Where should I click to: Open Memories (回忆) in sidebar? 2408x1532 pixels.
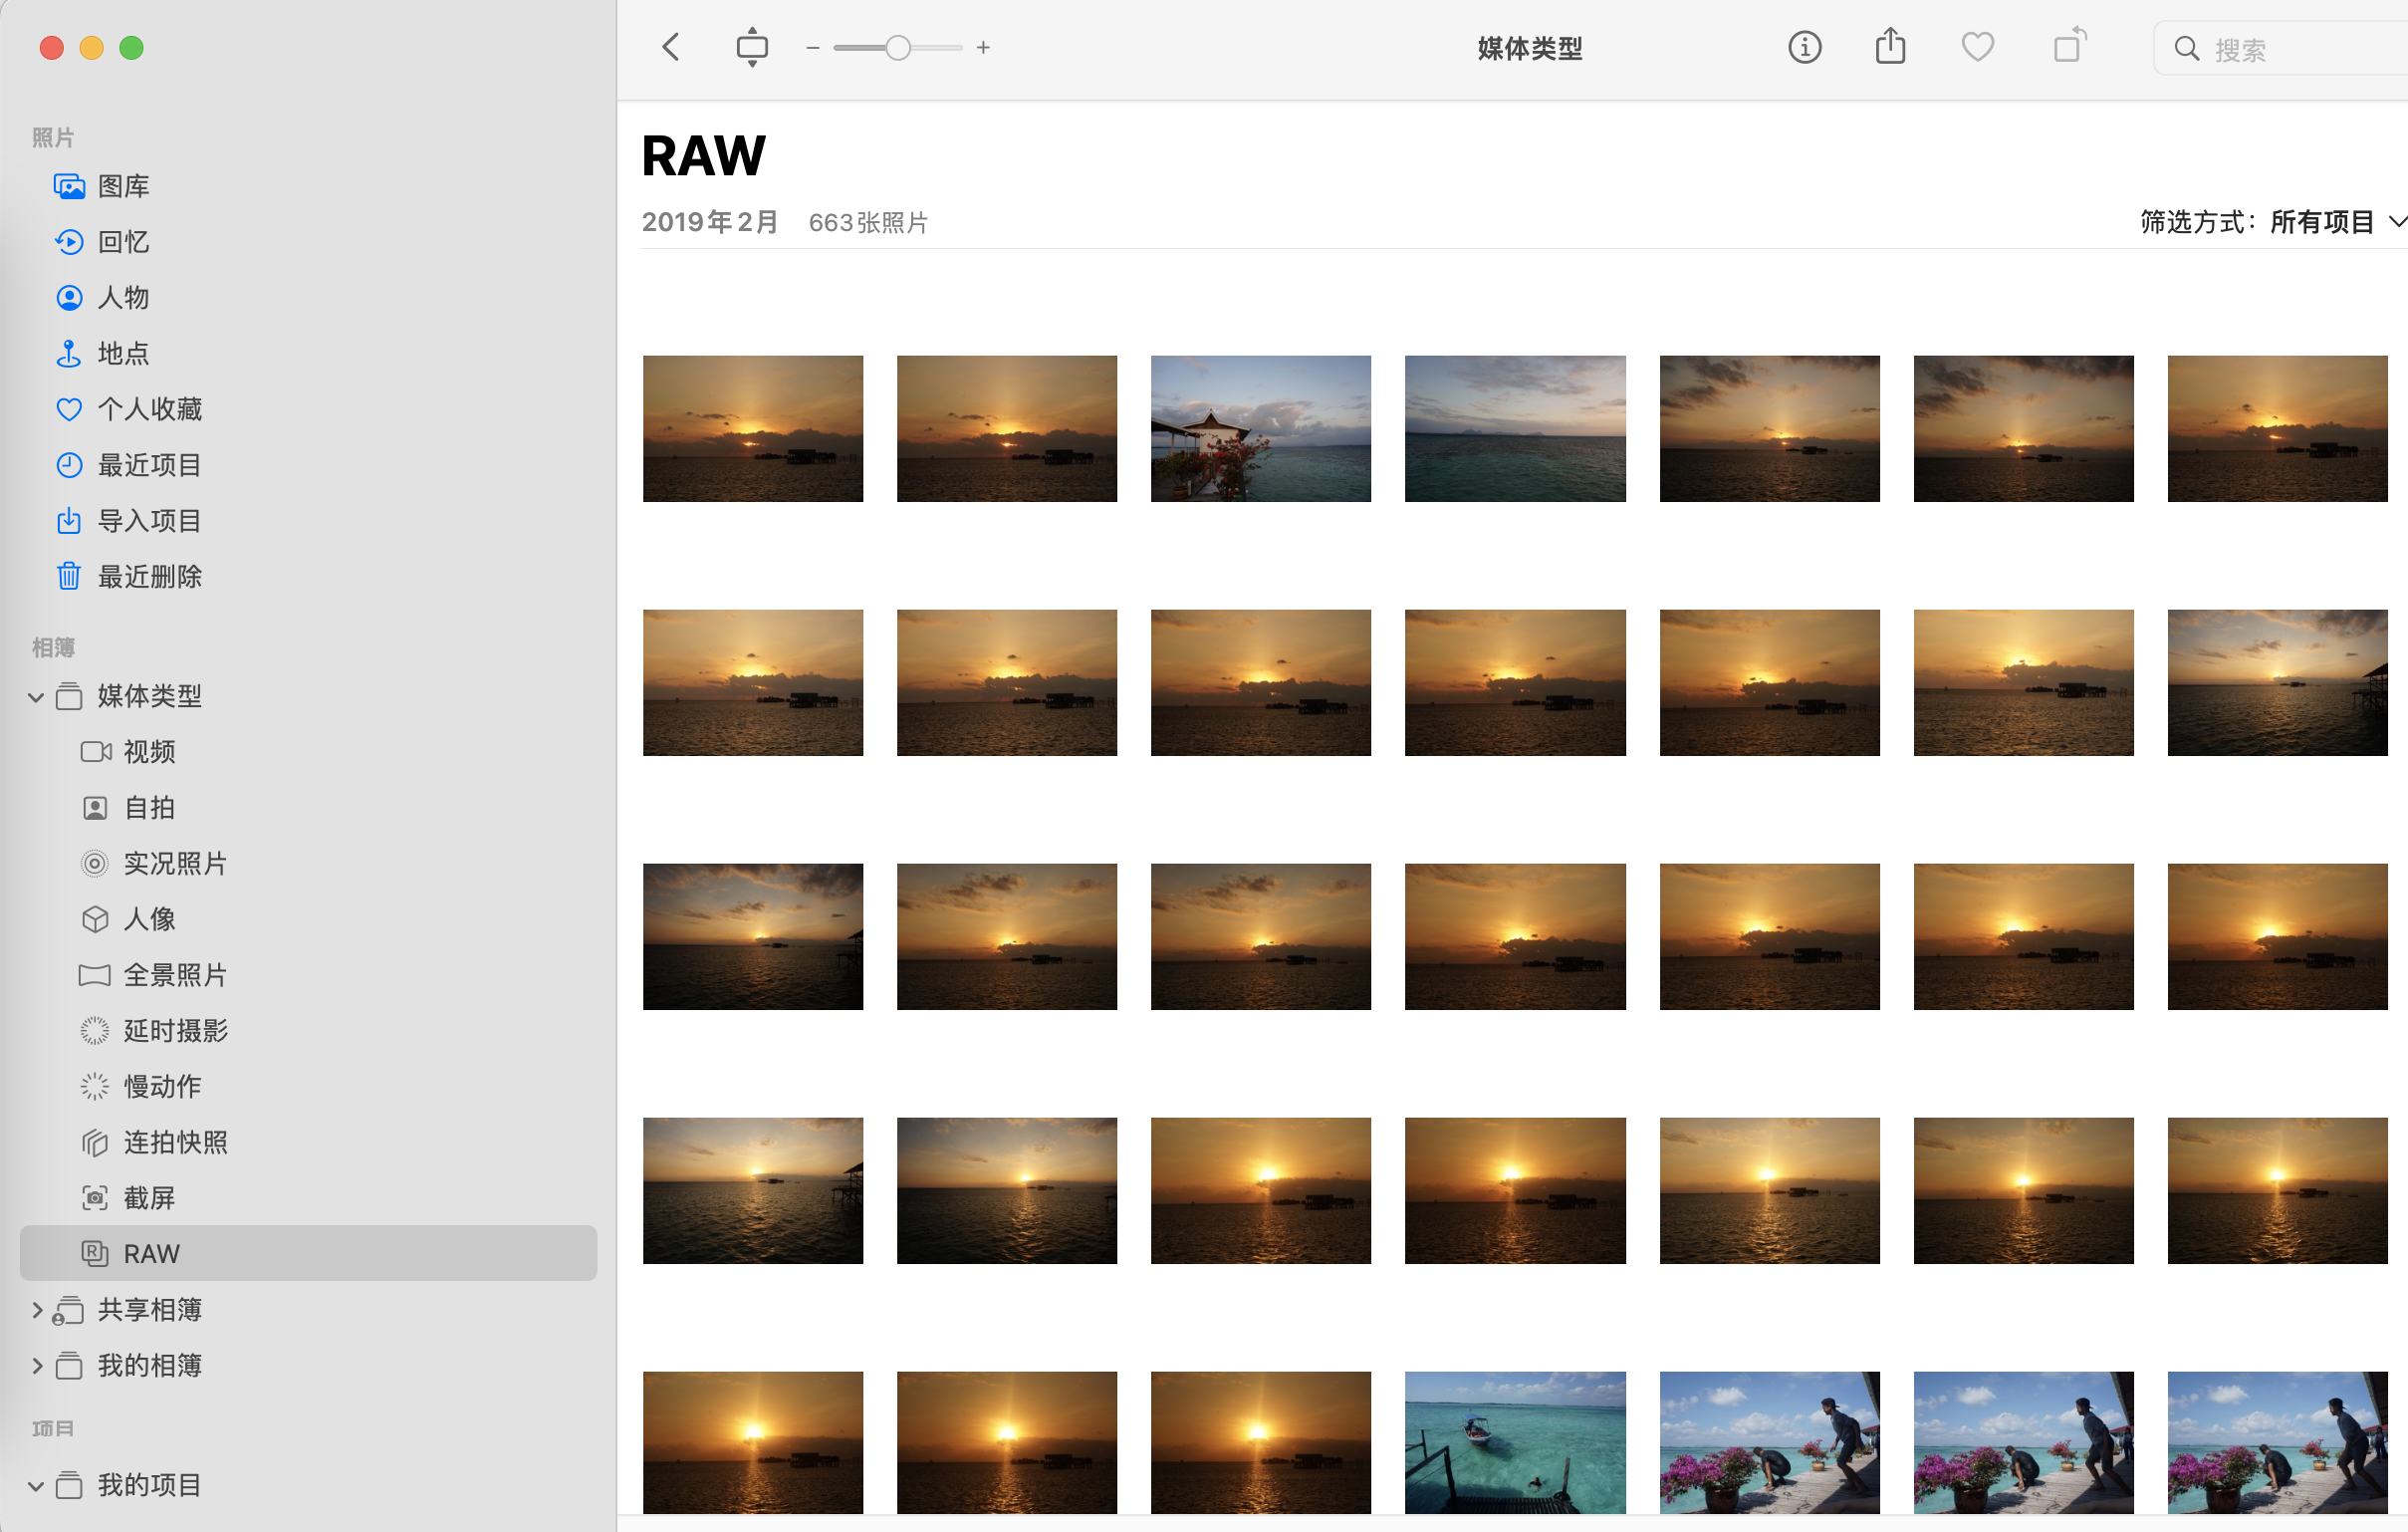[x=122, y=242]
